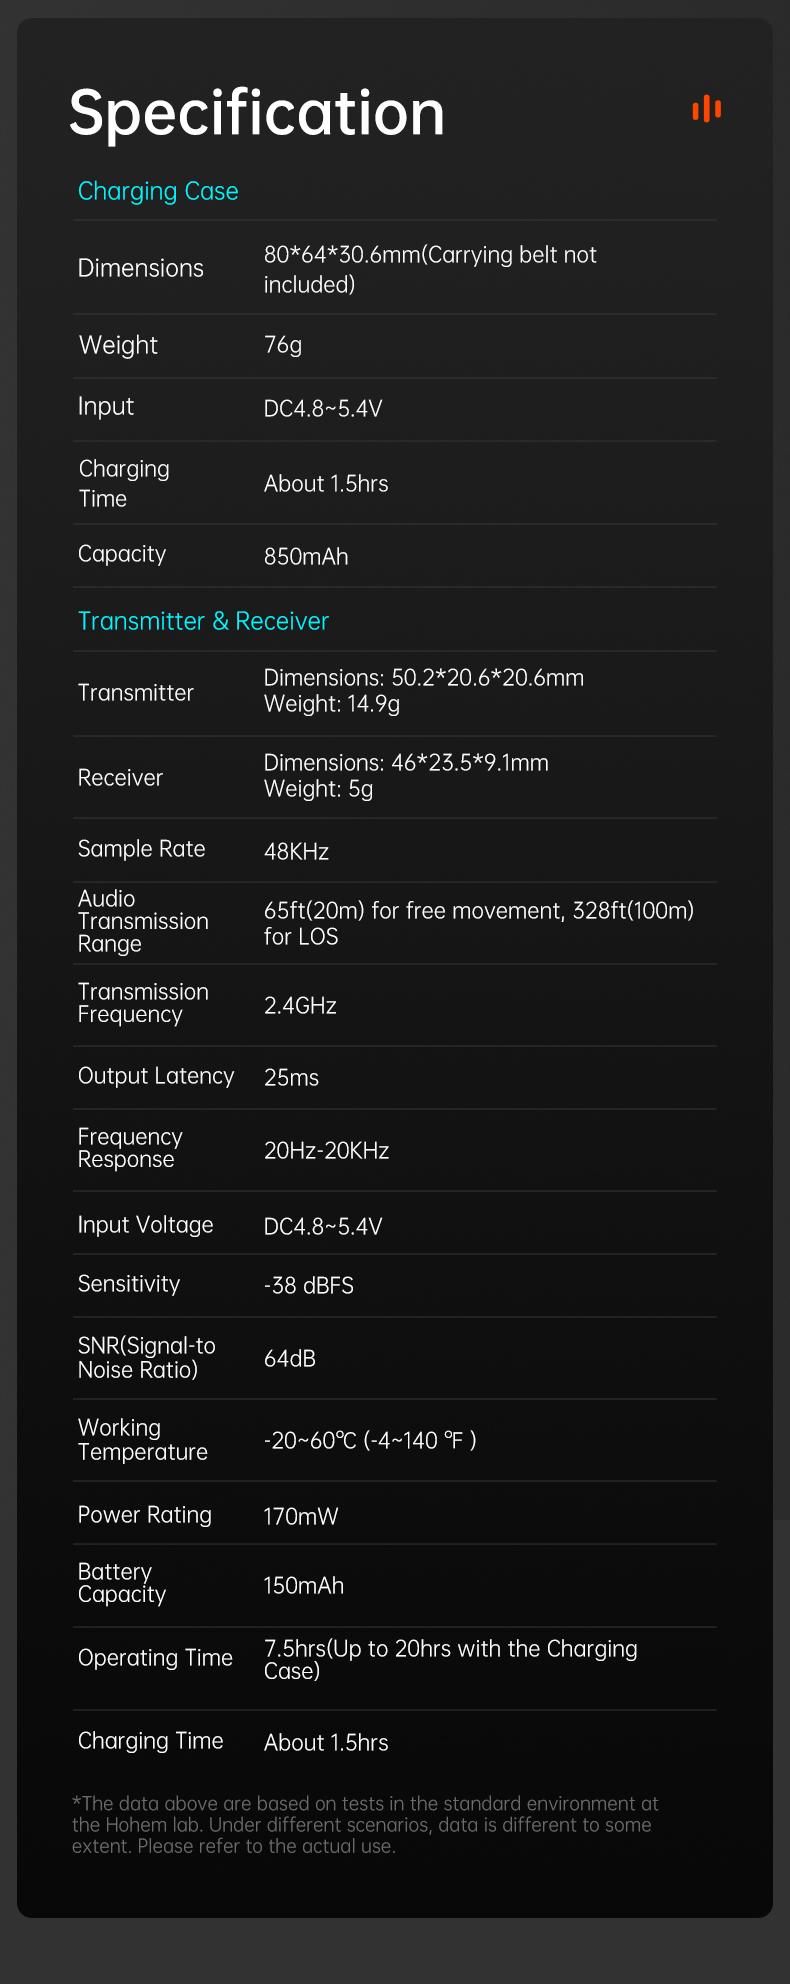790x1985 pixels.
Task: Click the Specification title heading
Action: tap(257, 112)
